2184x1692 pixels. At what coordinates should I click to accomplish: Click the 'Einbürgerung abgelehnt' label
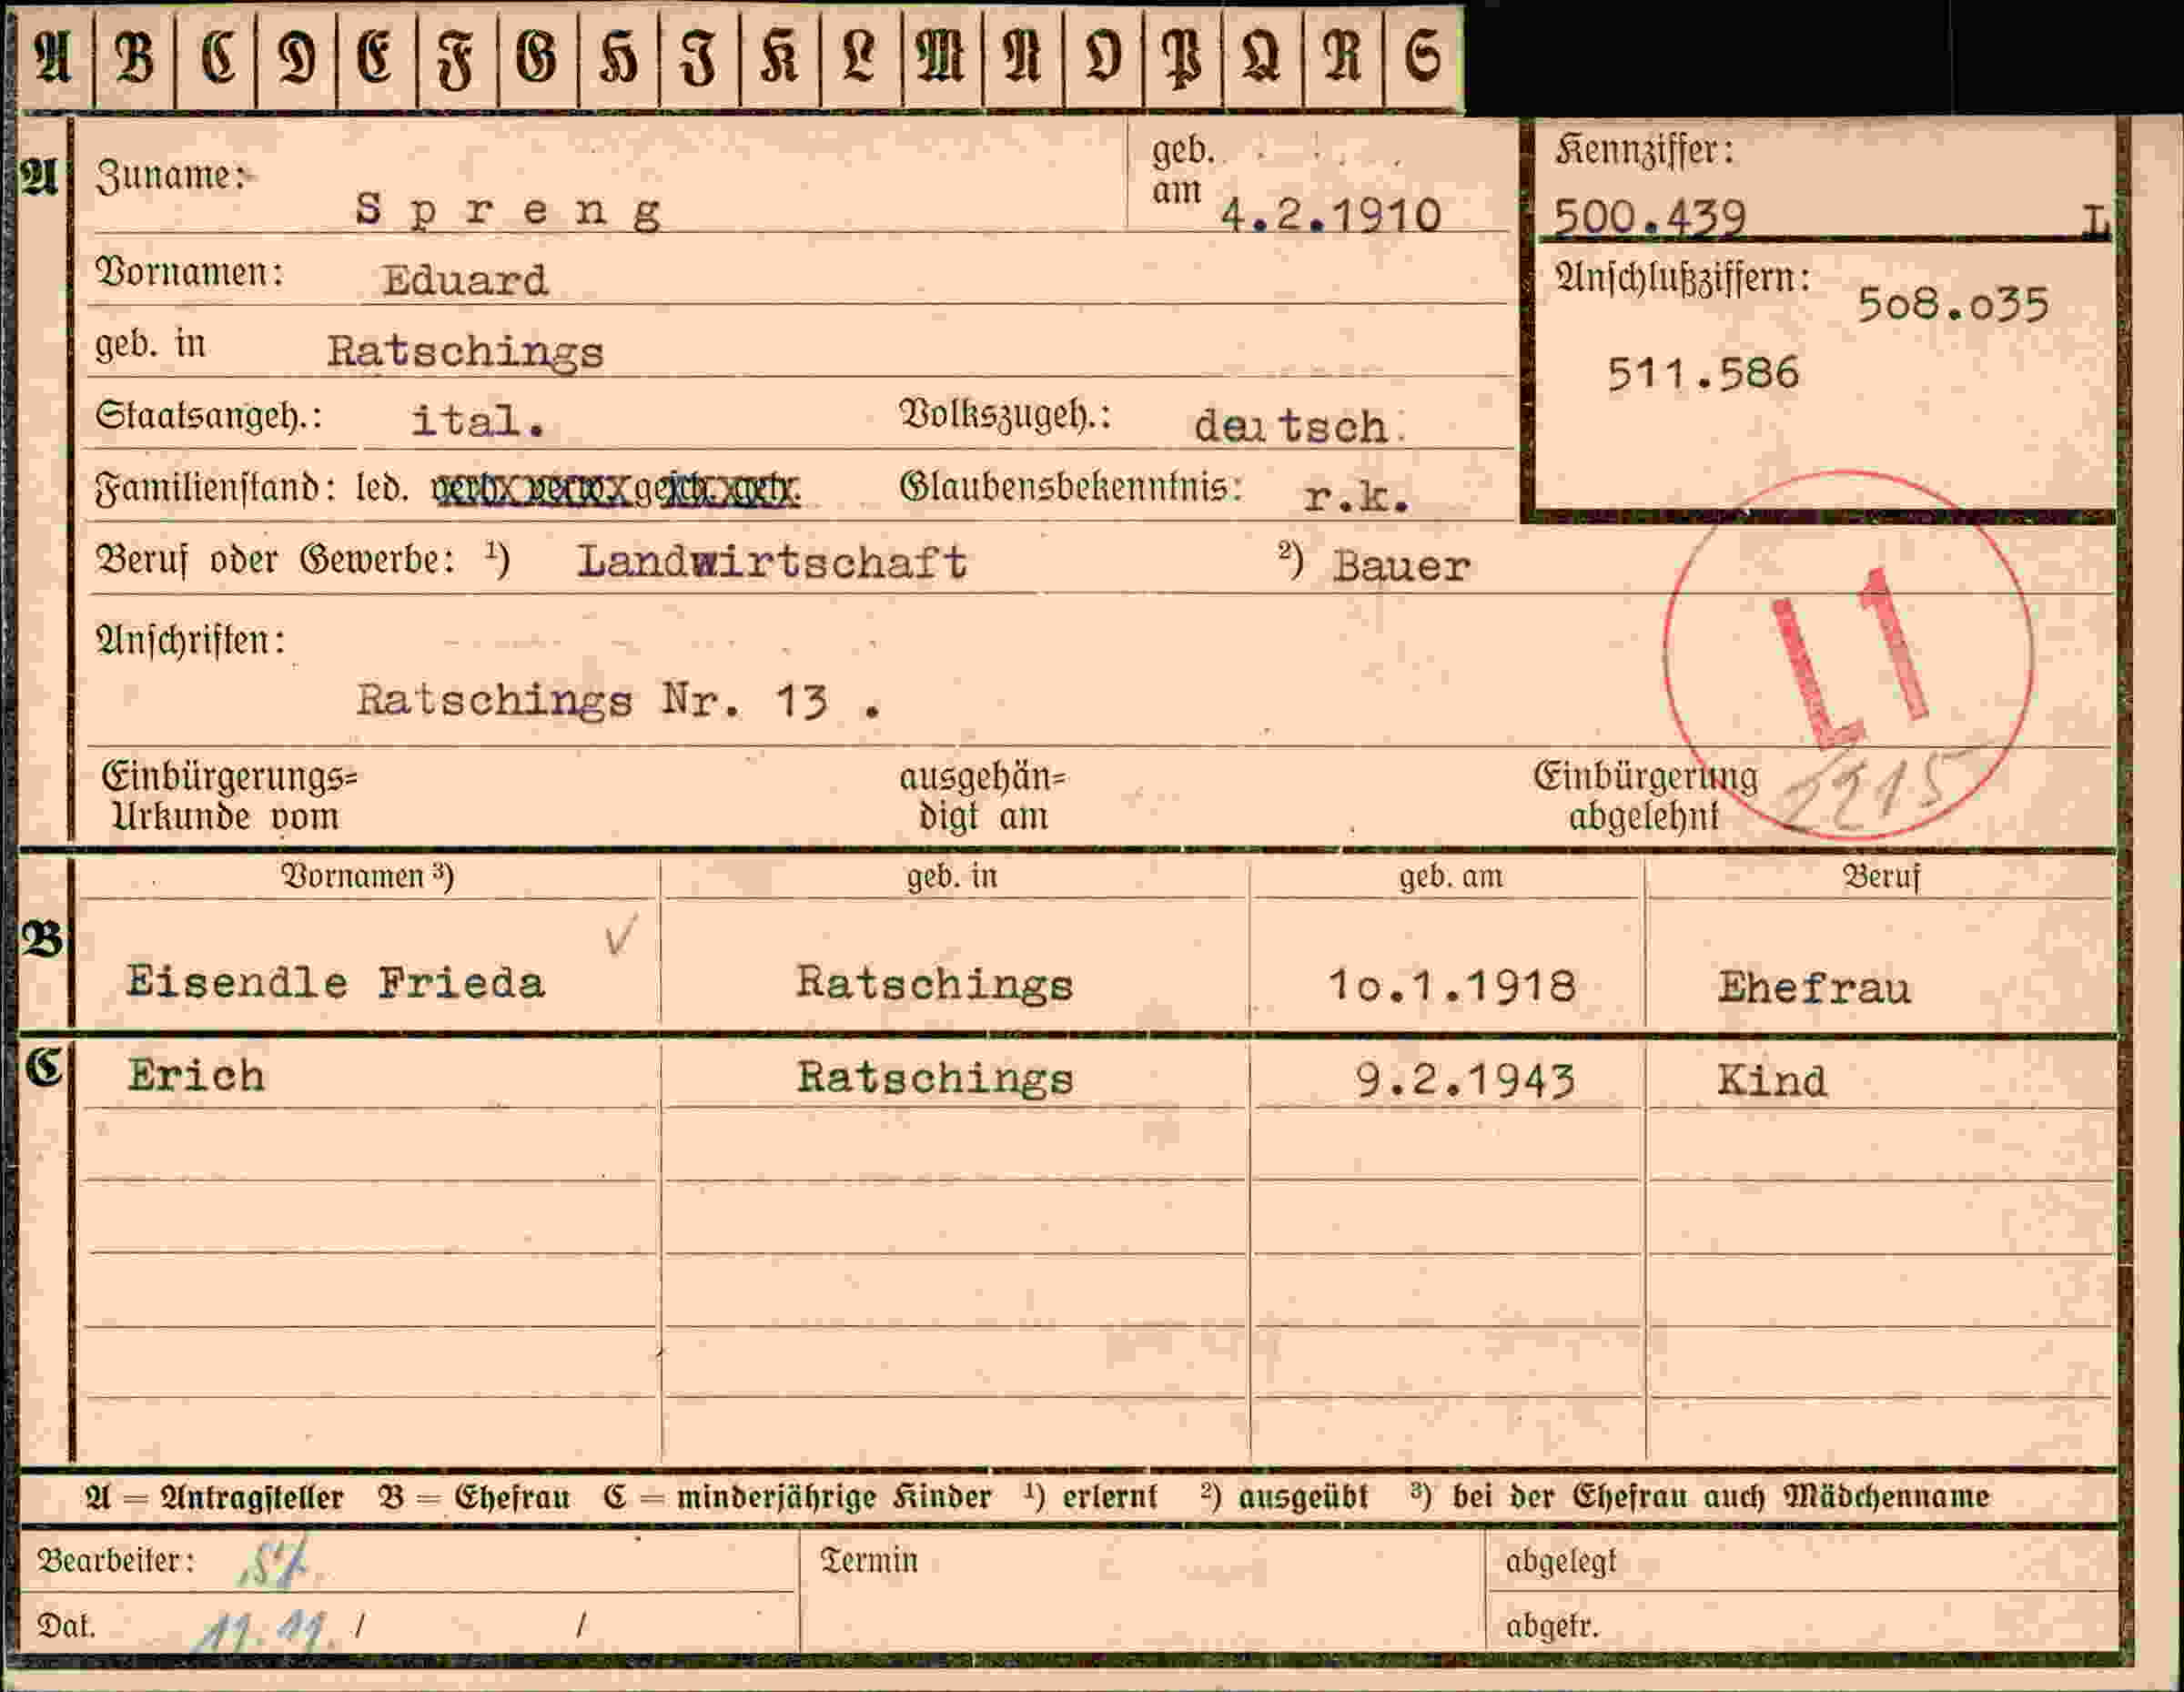point(1645,797)
